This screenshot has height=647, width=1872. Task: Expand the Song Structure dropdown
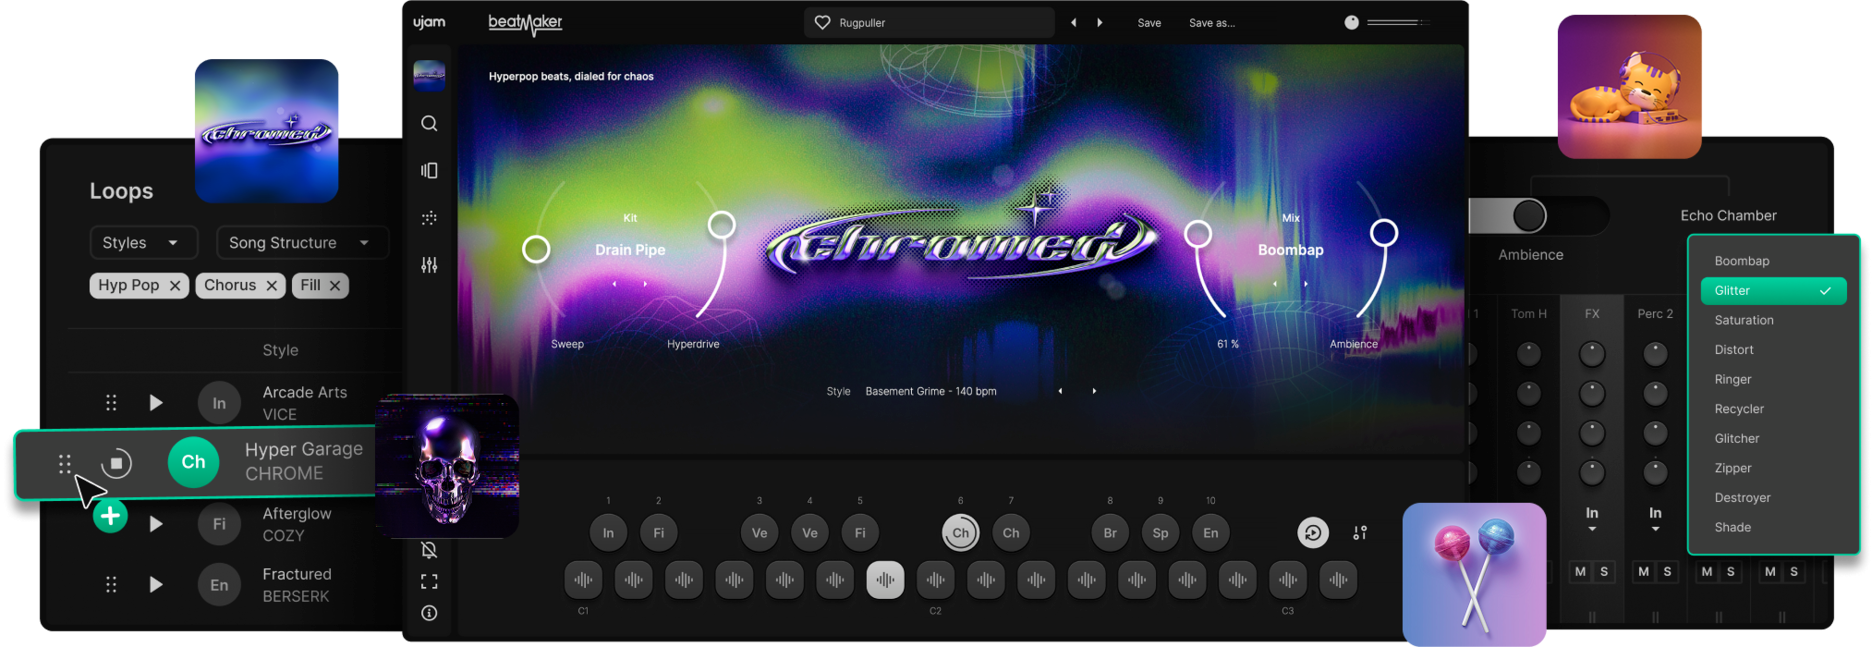pos(300,243)
